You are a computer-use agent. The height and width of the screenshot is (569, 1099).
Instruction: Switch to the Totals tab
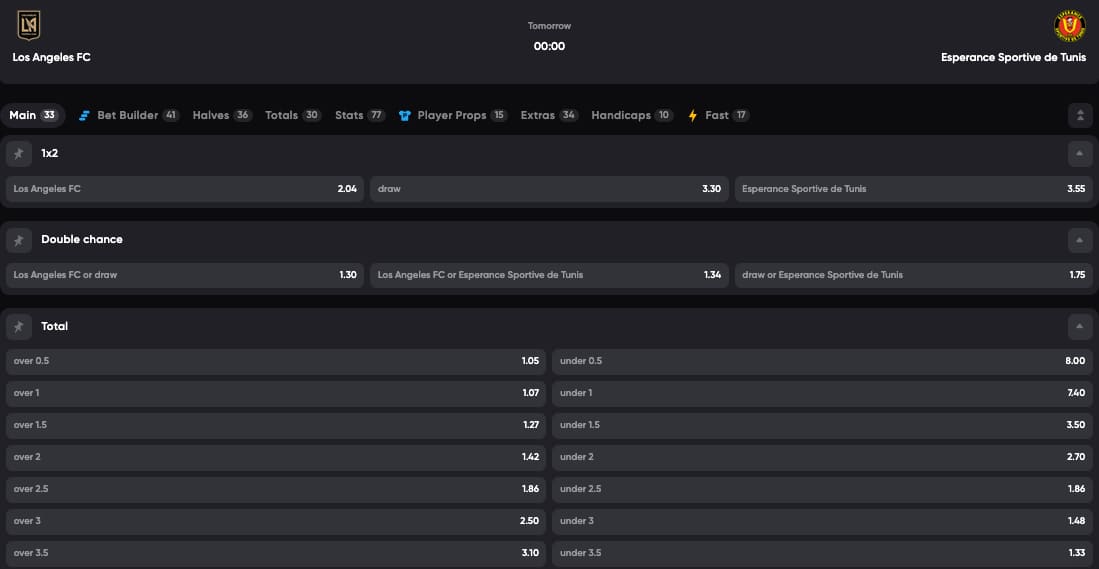point(293,116)
